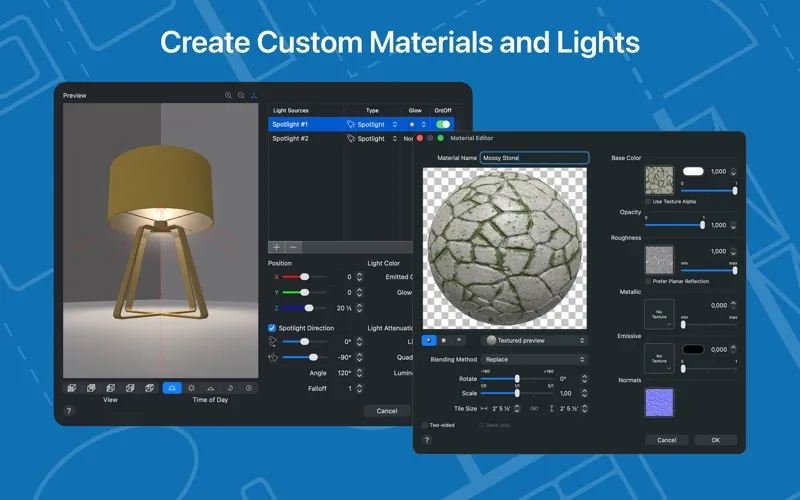Click the tile size link proportions icon
Screen dimensions: 800x500
534,409
